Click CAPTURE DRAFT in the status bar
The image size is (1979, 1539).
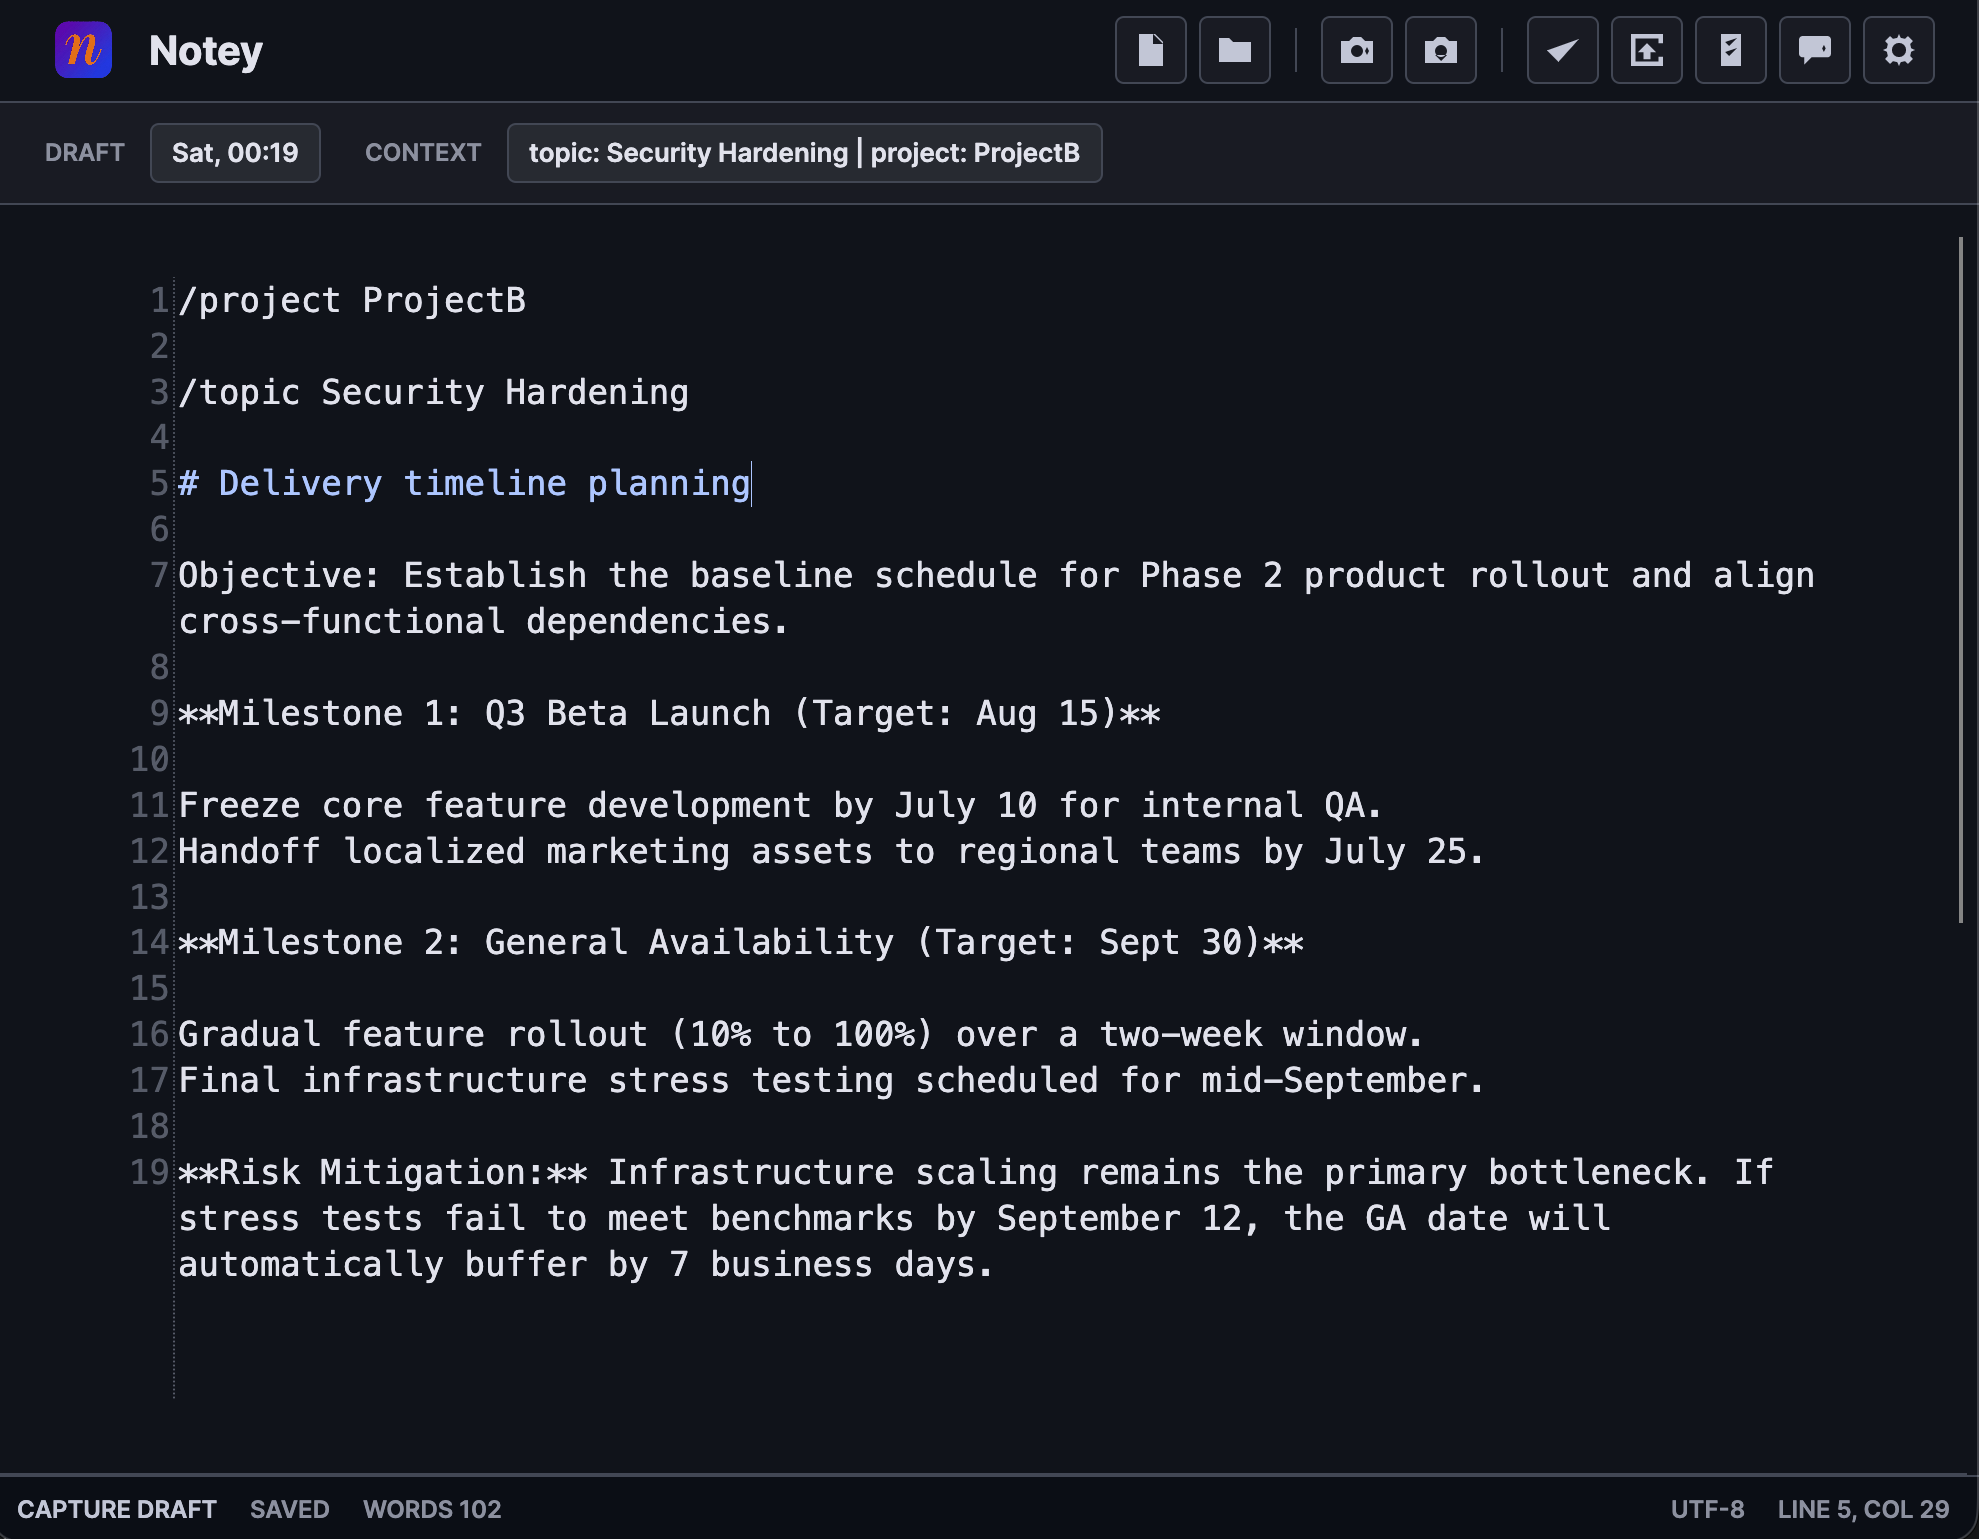(x=117, y=1509)
